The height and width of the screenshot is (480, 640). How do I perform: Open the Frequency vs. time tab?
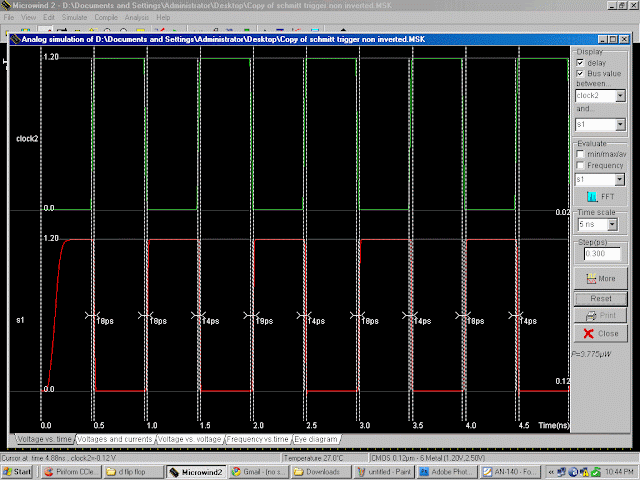pos(258,439)
